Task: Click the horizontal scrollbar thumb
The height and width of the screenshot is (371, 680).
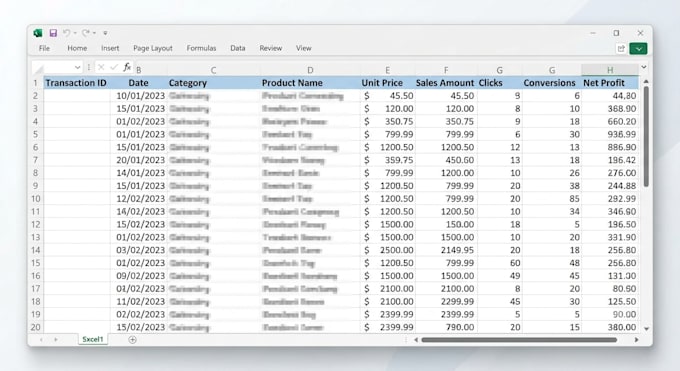Action: point(519,340)
